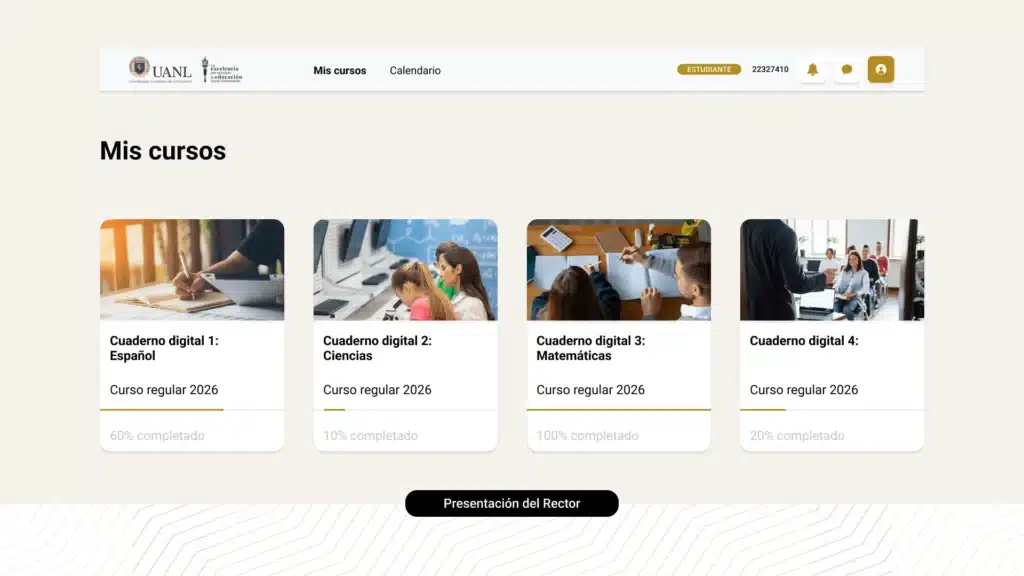Click the Presentación del Rector button
This screenshot has height=576, width=1024.
click(x=511, y=503)
